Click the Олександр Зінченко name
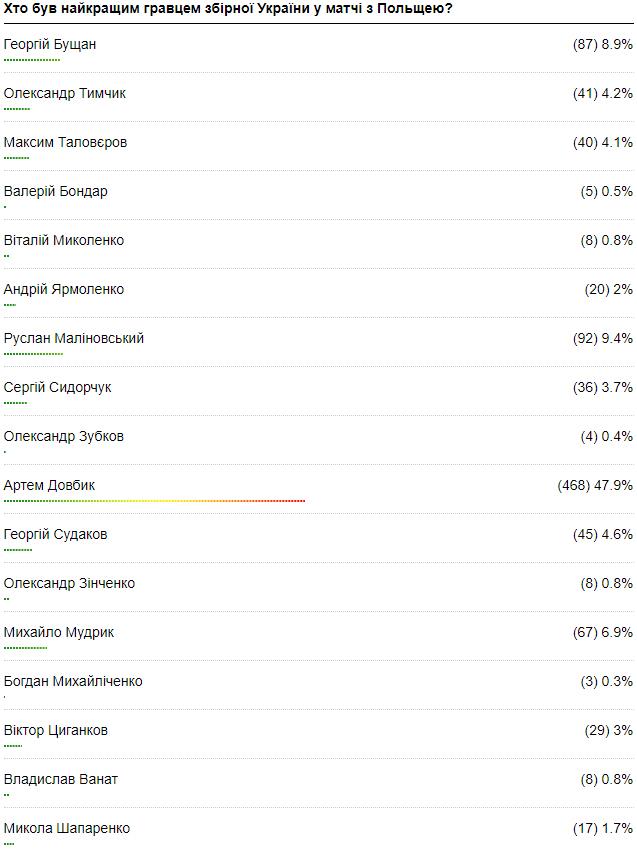The height and width of the screenshot is (850, 637). pyautogui.click(x=70, y=584)
